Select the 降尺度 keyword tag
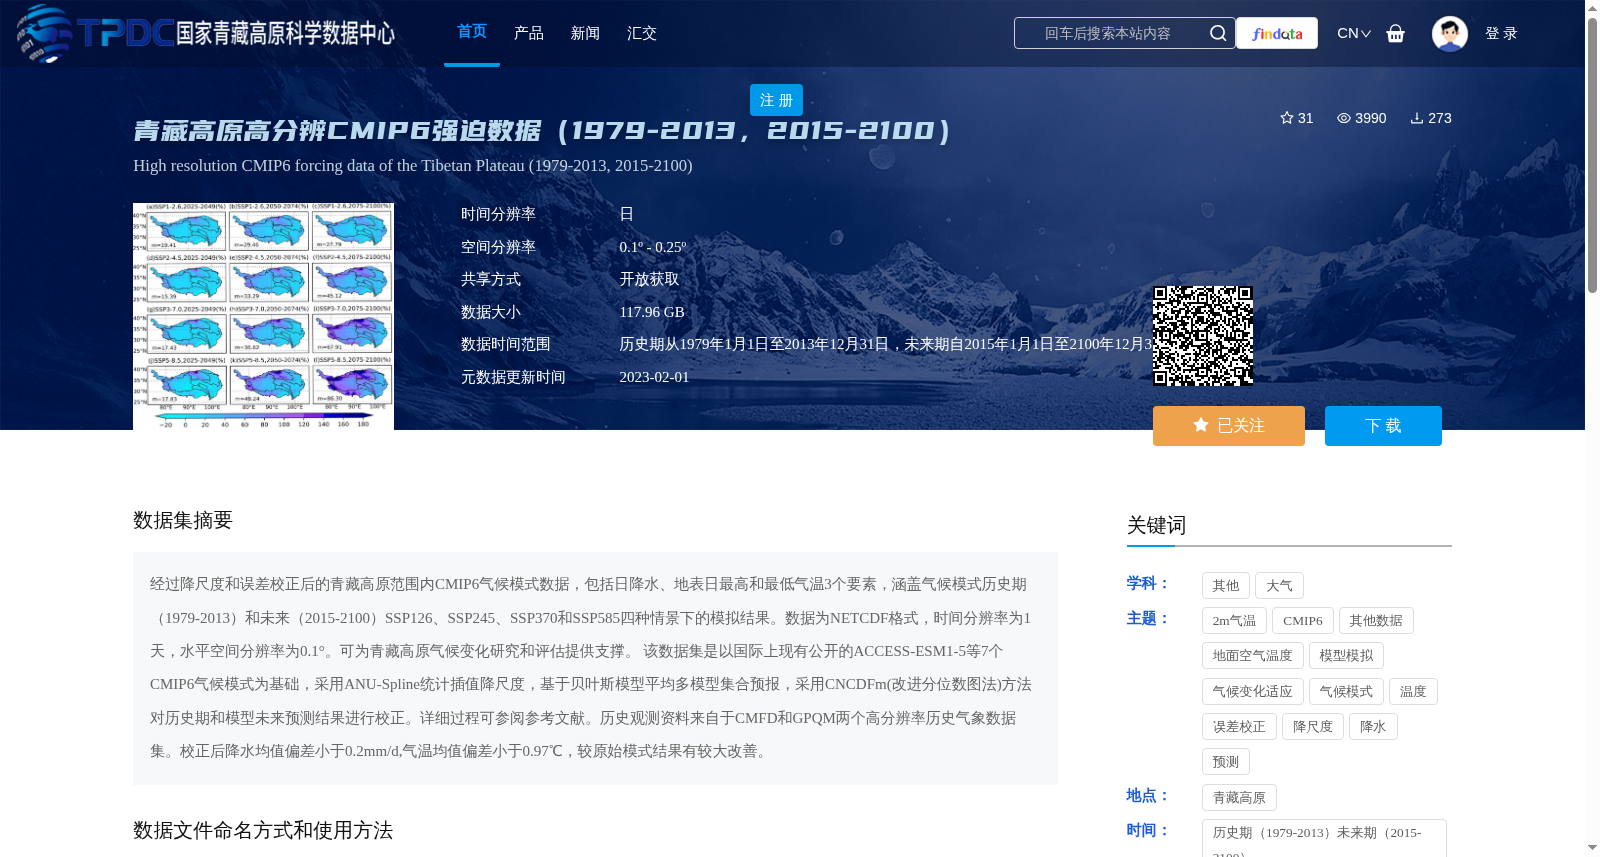1600x857 pixels. point(1313,727)
